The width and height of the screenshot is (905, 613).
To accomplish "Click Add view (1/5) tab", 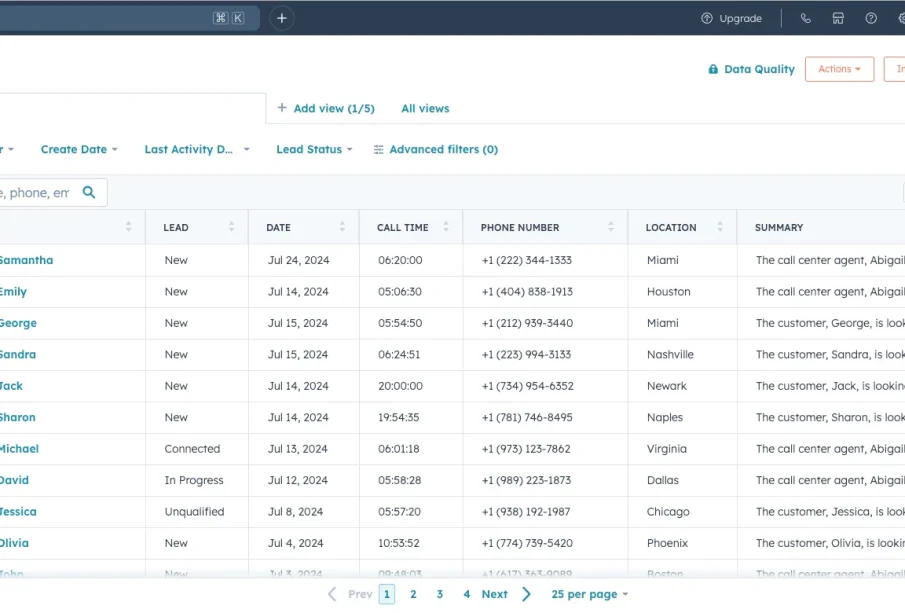I will click(x=326, y=108).
